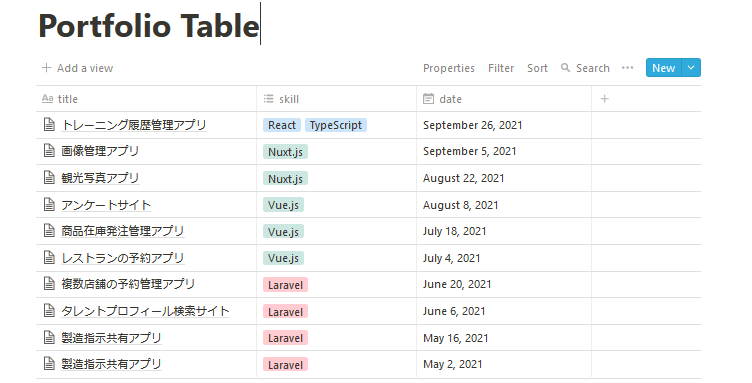This screenshot has width=752, height=383.
Task: Click the TypeScript skill tag
Action: (336, 125)
